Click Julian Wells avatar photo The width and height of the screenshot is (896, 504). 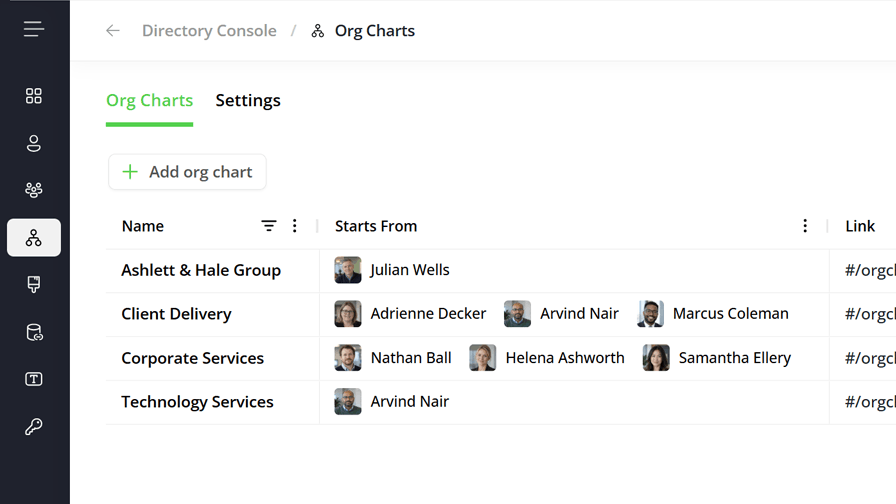(348, 270)
